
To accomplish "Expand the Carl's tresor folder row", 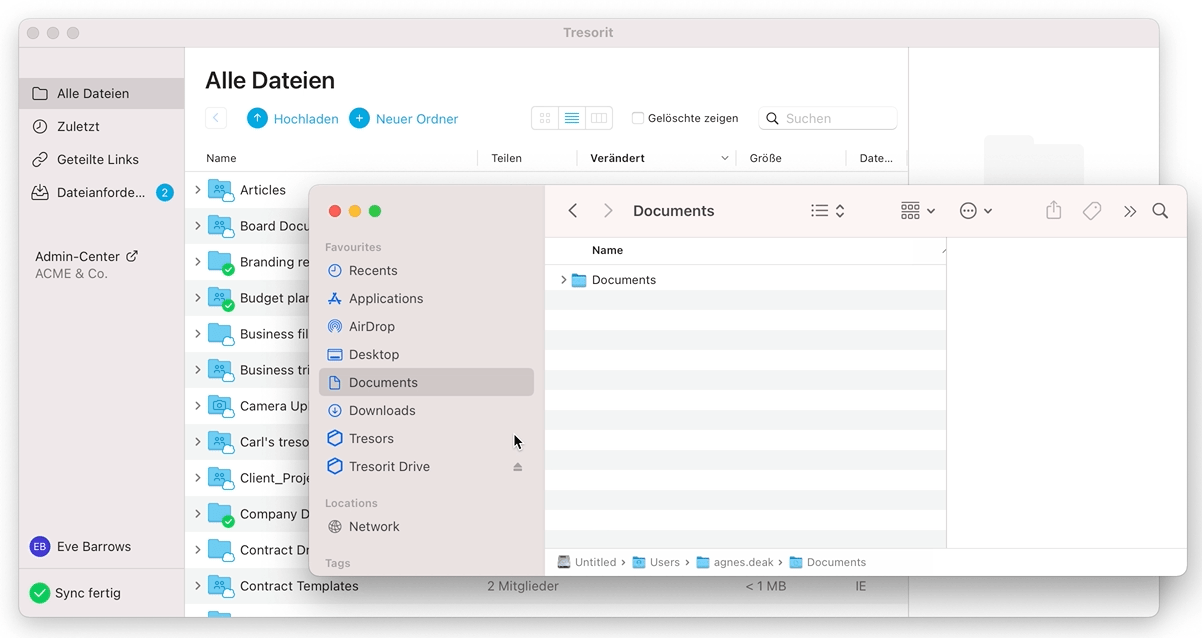I will click(x=198, y=442).
